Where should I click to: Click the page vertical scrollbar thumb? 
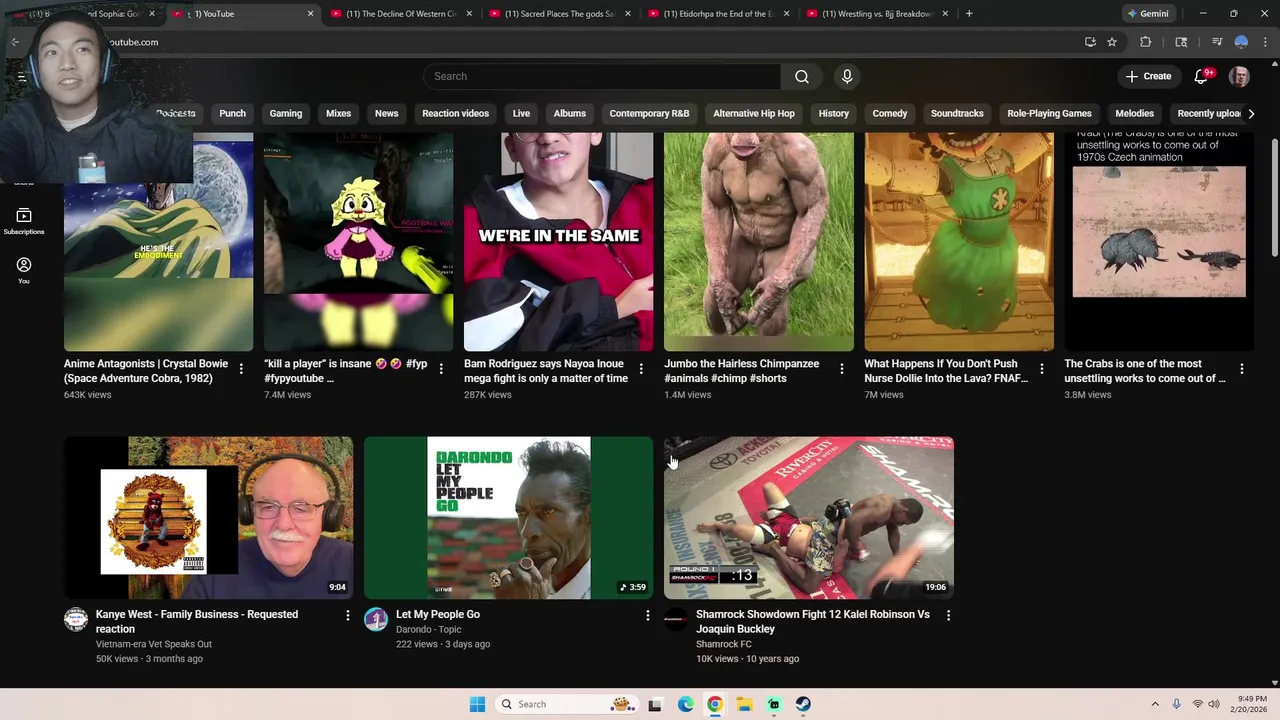click(x=1274, y=197)
